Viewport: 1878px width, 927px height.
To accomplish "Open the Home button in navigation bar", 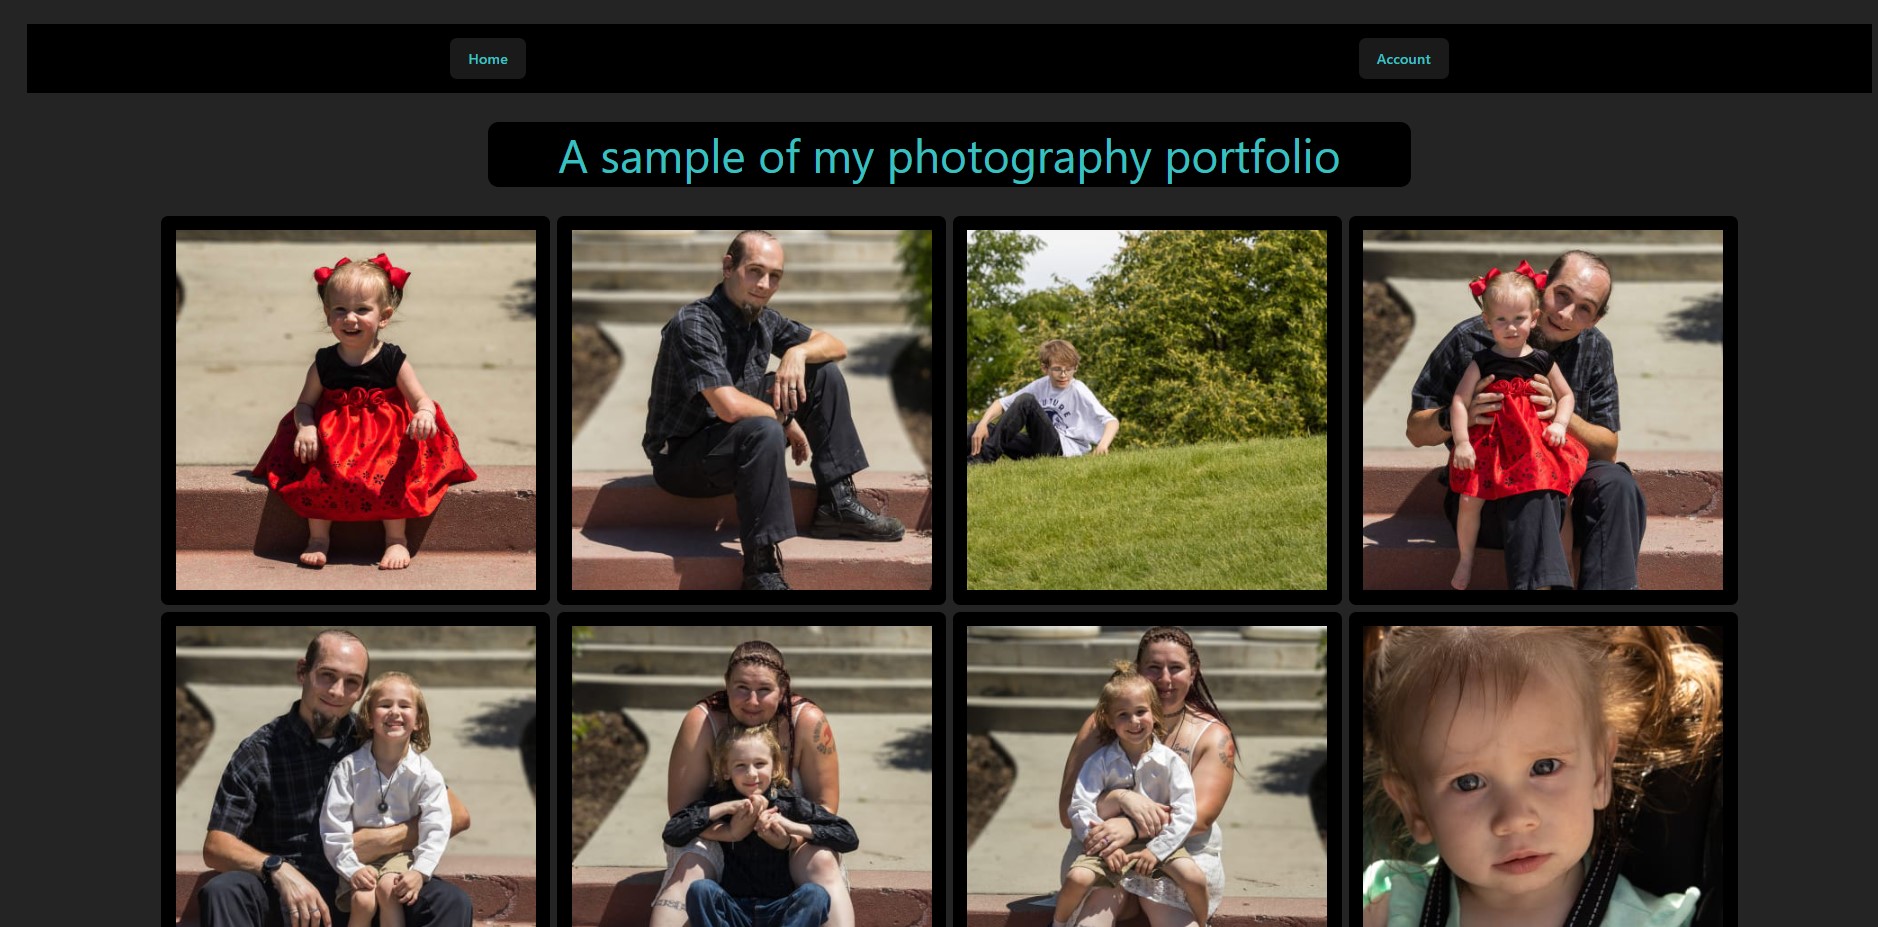I will pyautogui.click(x=487, y=59).
